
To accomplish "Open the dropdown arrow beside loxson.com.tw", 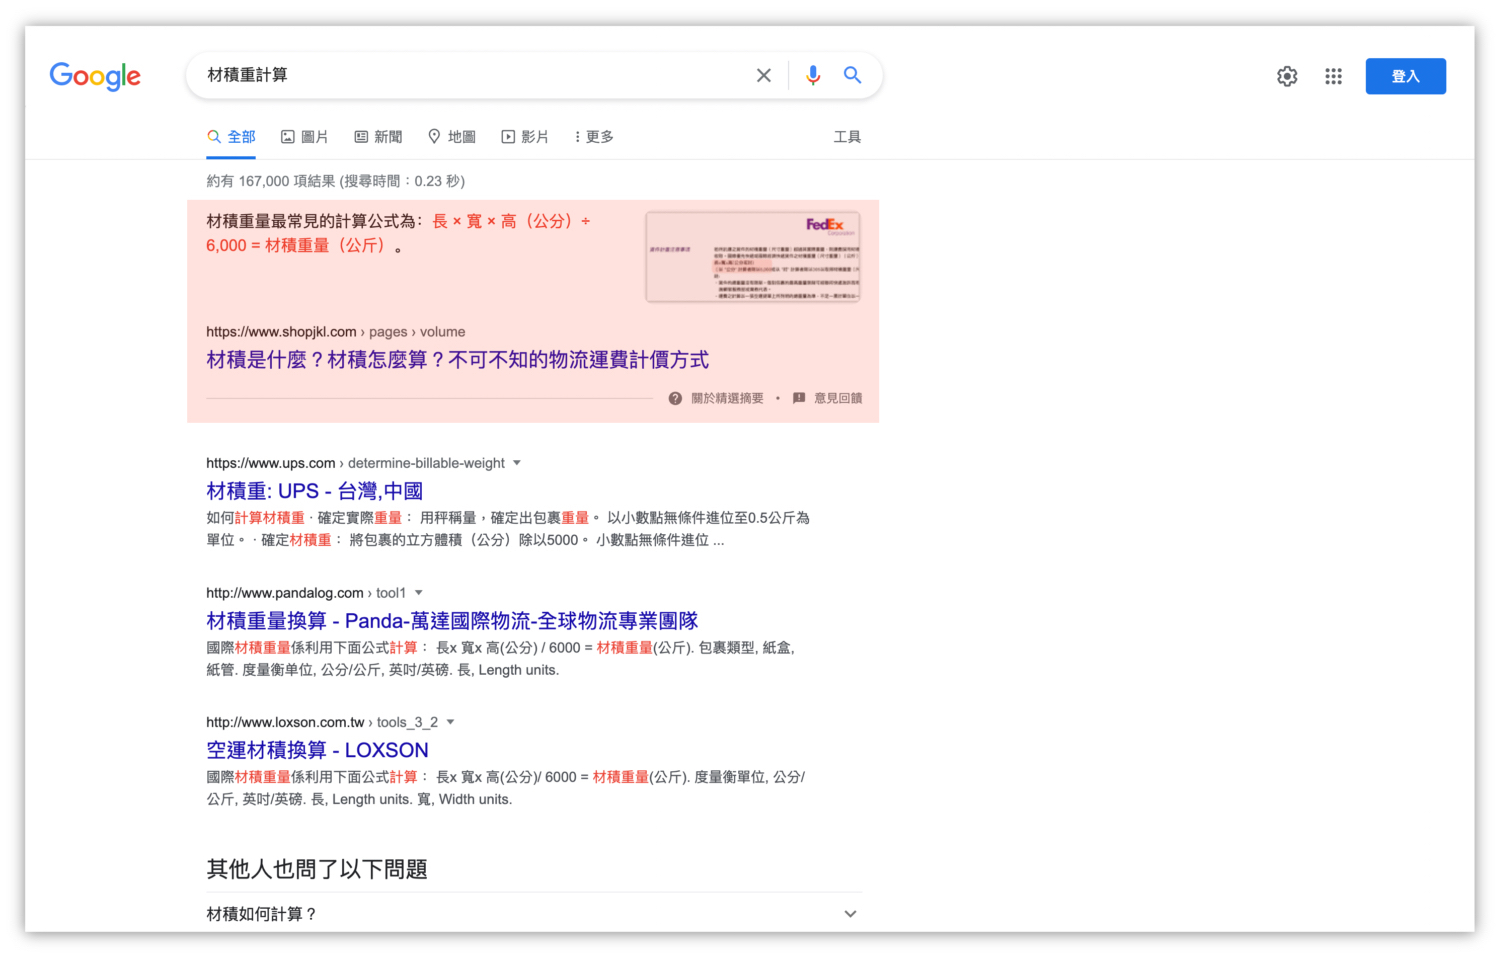I will tap(451, 721).
